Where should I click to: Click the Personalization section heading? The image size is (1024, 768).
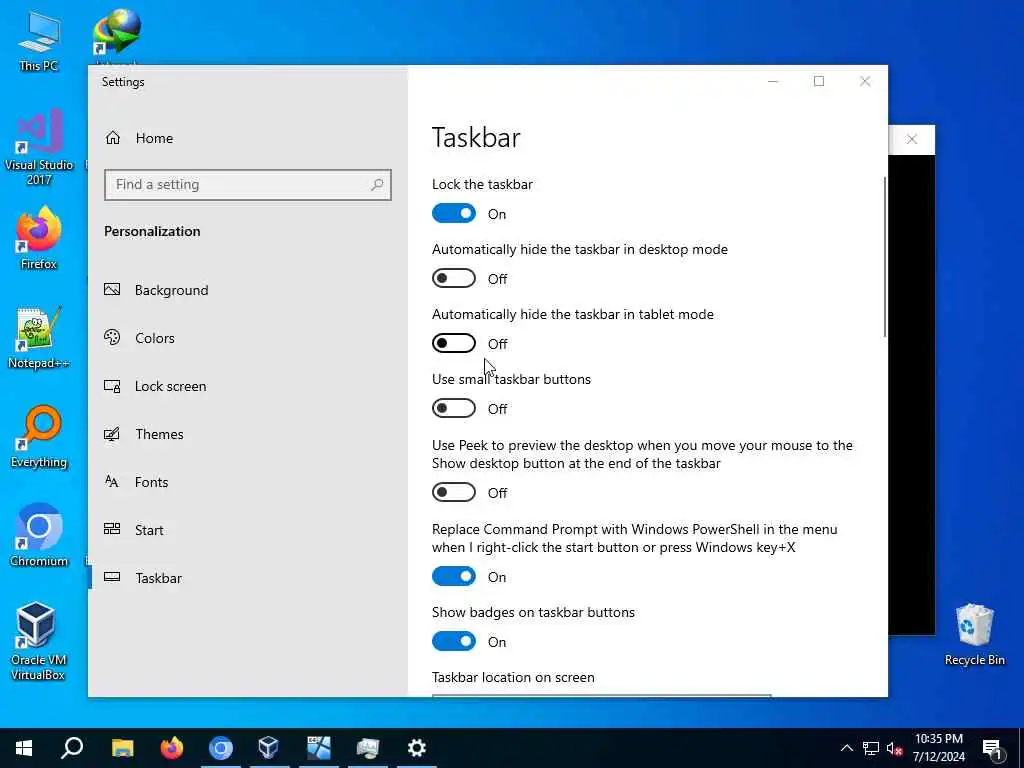[152, 231]
